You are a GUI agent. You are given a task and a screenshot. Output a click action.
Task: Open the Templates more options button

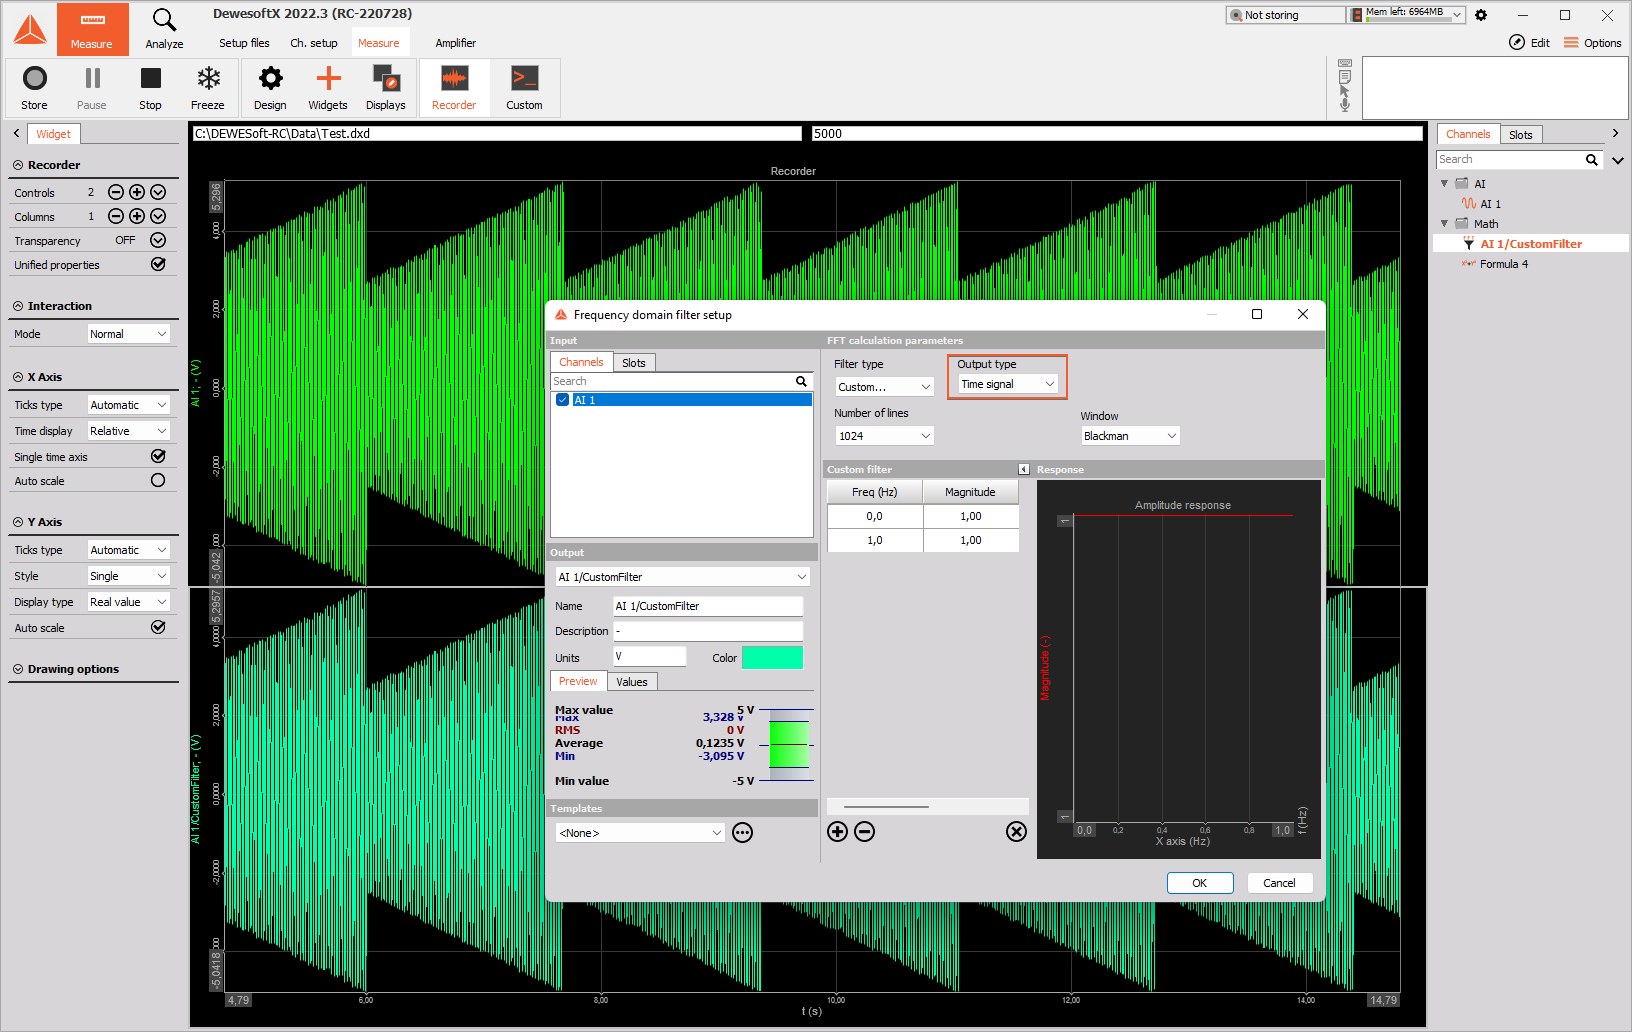(x=742, y=833)
